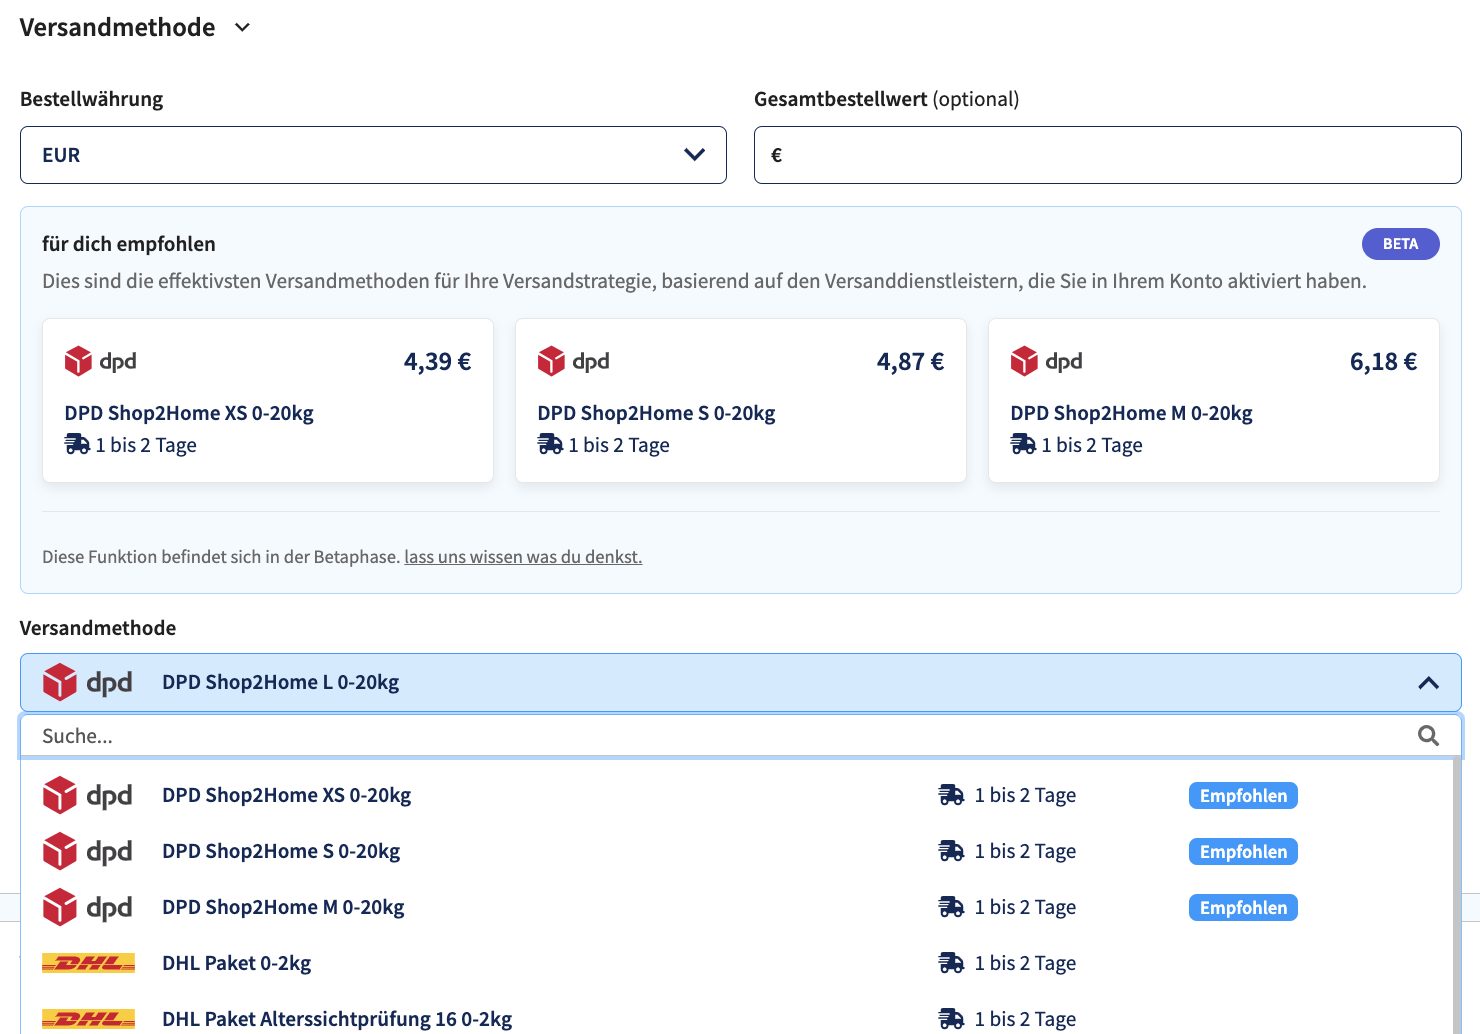This screenshot has height=1034, width=1480.
Task: Choose DHL Paket Alterssichtprüfung 16 0-2kg option
Action: (737, 1015)
